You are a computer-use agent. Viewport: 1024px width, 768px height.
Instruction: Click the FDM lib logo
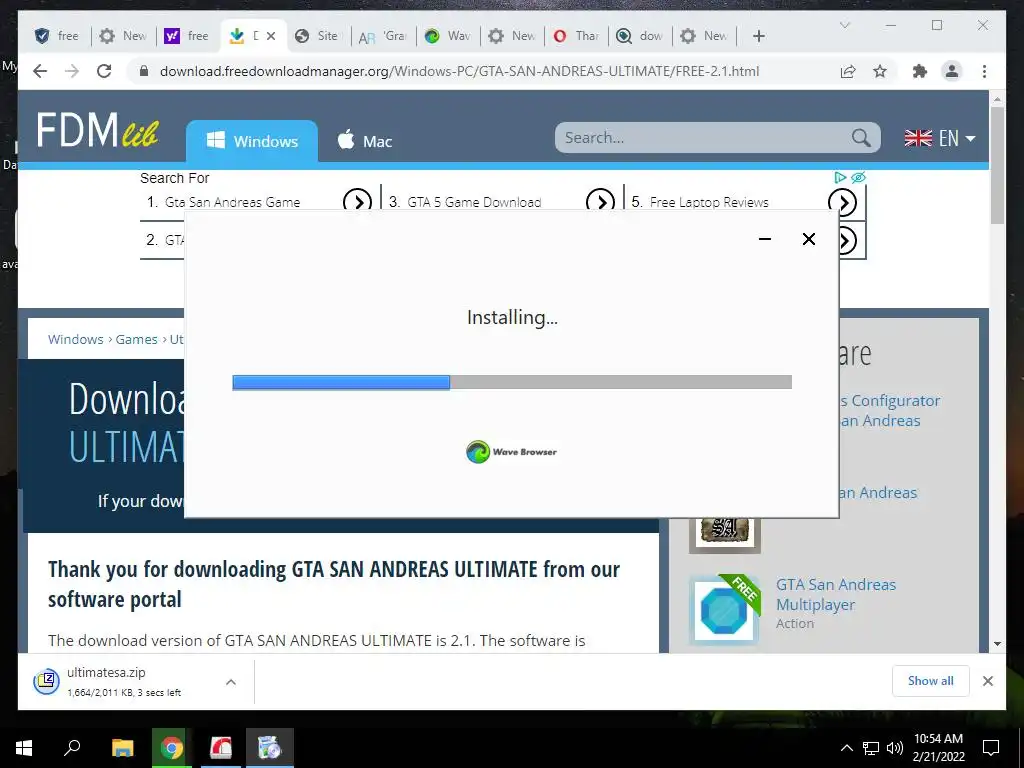tap(97, 129)
